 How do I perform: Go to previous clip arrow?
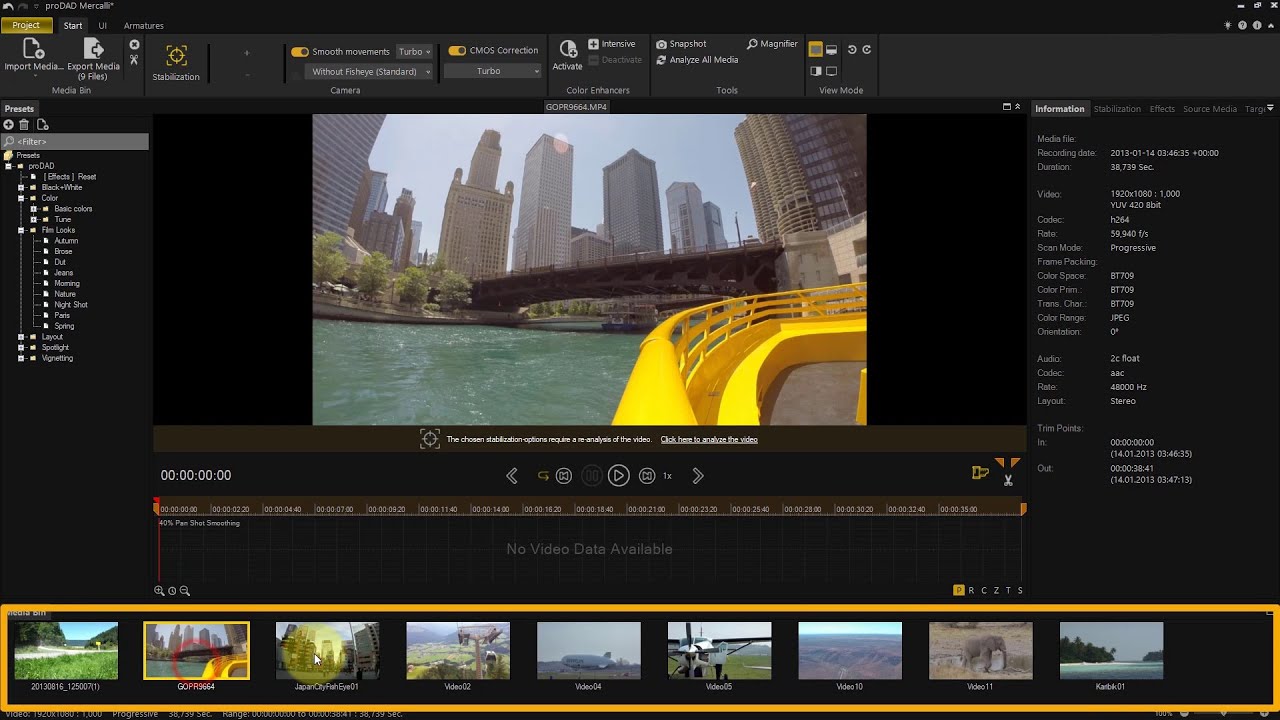pyautogui.click(x=512, y=476)
